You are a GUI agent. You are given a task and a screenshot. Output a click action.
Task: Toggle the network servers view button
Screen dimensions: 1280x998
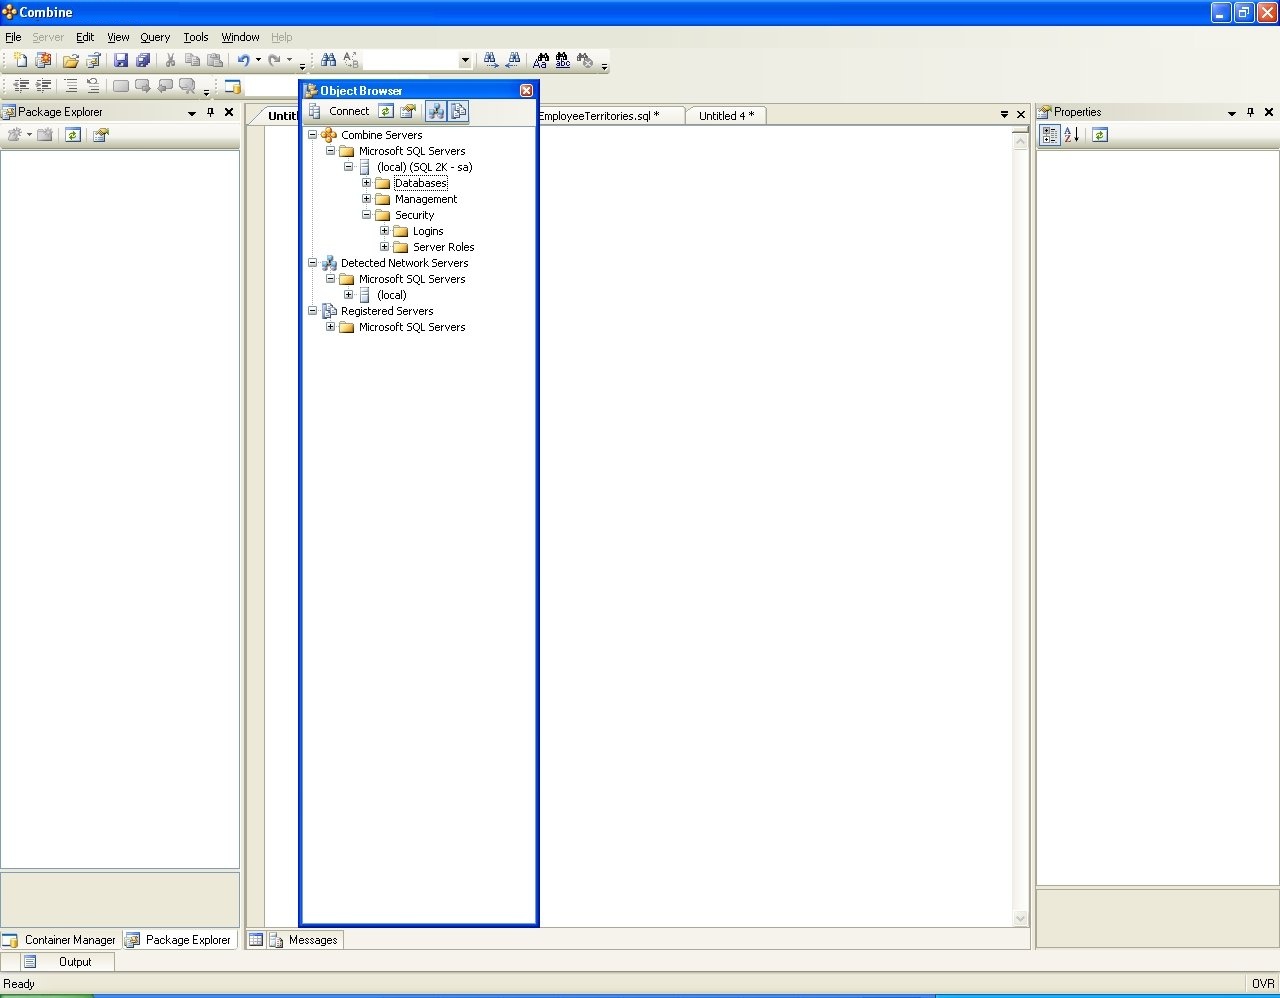(436, 111)
